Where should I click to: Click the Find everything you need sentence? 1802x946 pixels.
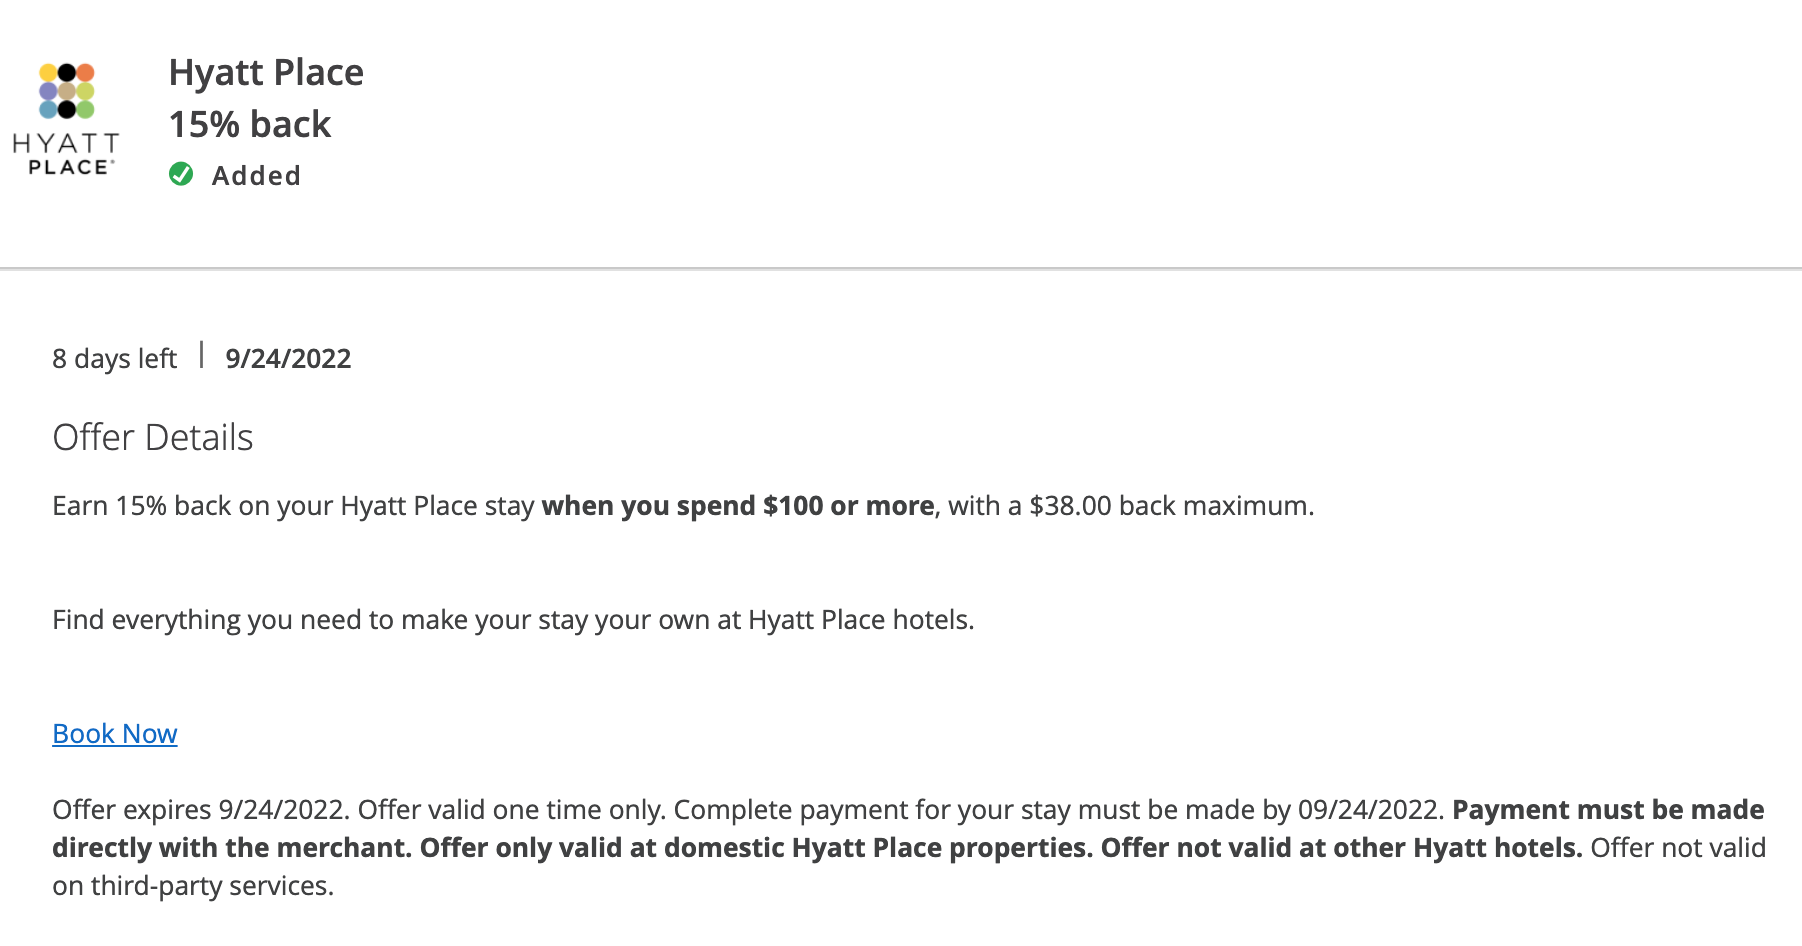point(512,620)
